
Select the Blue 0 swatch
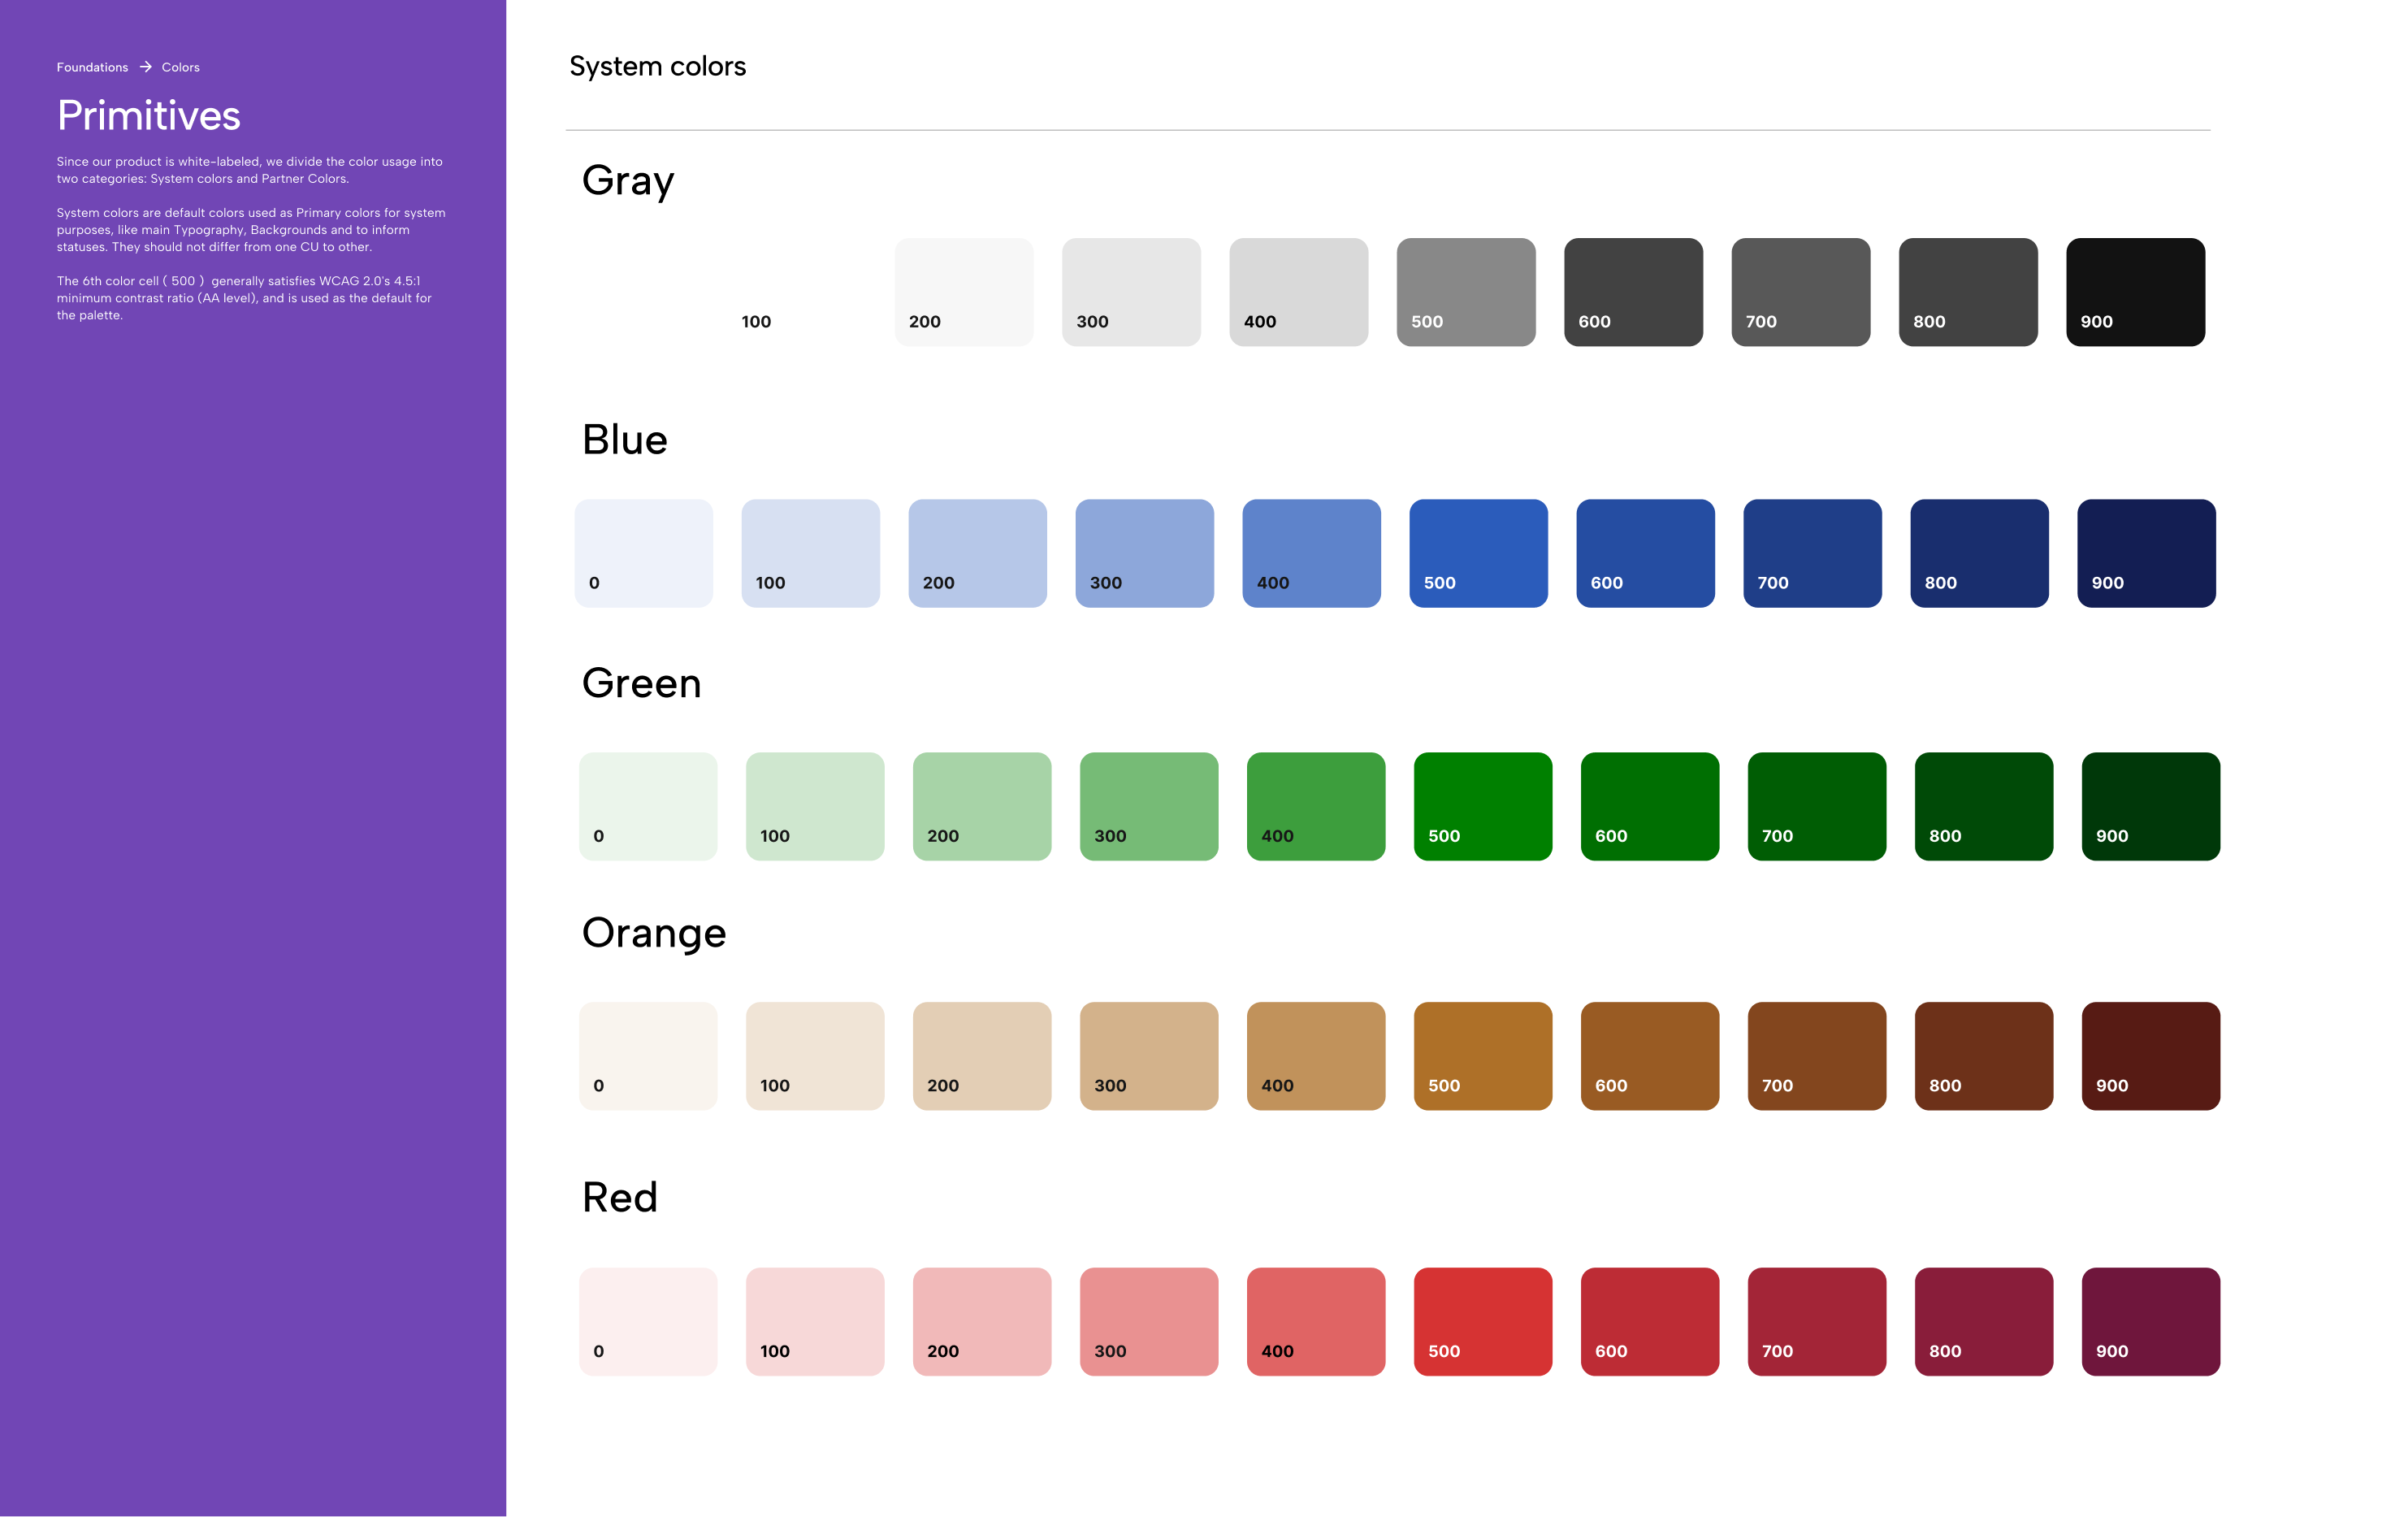(x=644, y=552)
